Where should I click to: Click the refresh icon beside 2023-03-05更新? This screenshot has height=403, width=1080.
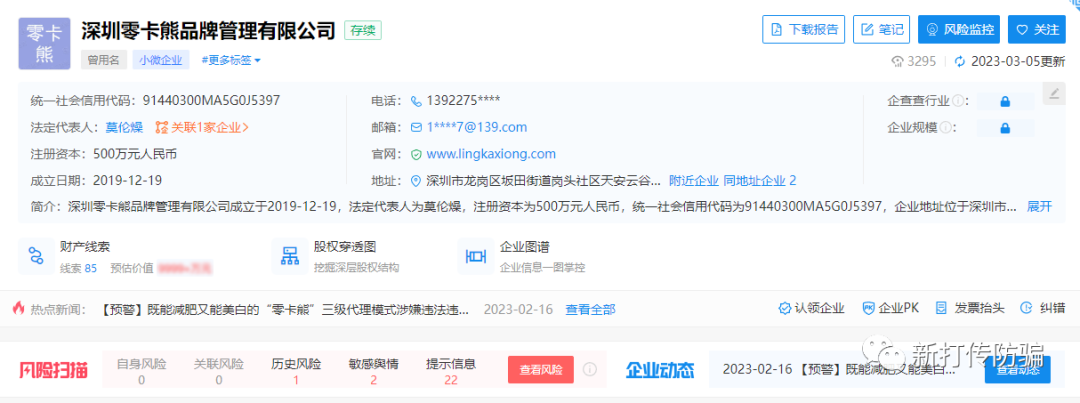(x=960, y=61)
